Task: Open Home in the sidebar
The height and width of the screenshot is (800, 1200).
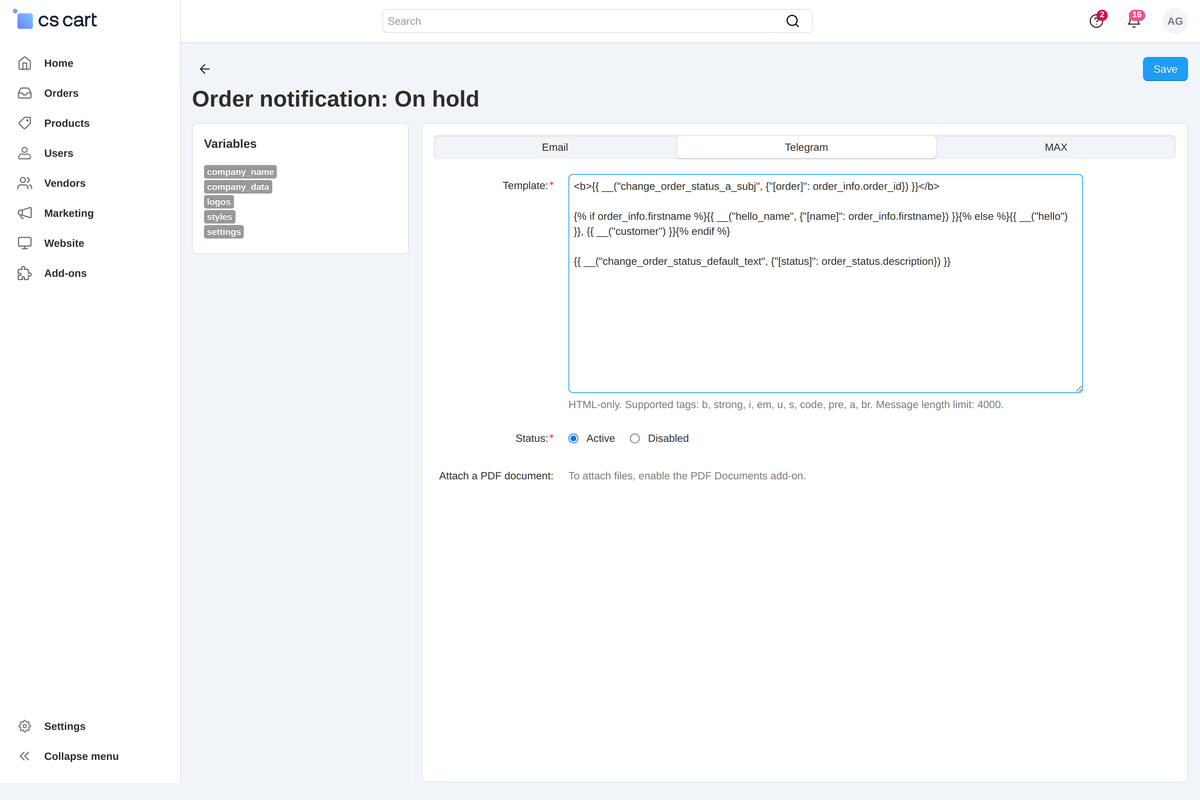Action: 59,63
